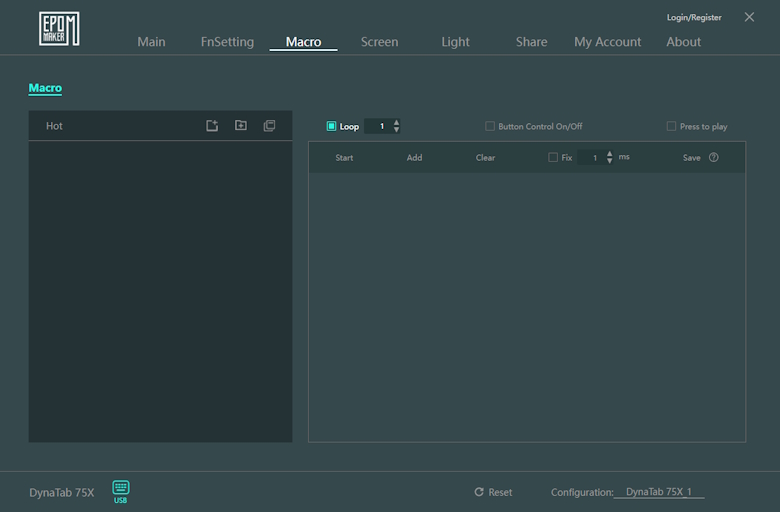The width and height of the screenshot is (780, 512).
Task: Click the copy macro icon
Action: (269, 126)
